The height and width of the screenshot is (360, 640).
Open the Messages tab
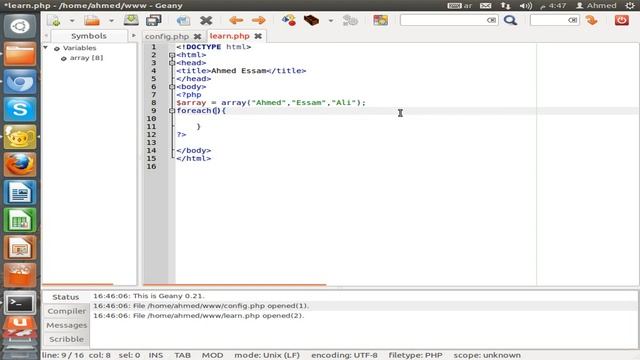click(67, 325)
